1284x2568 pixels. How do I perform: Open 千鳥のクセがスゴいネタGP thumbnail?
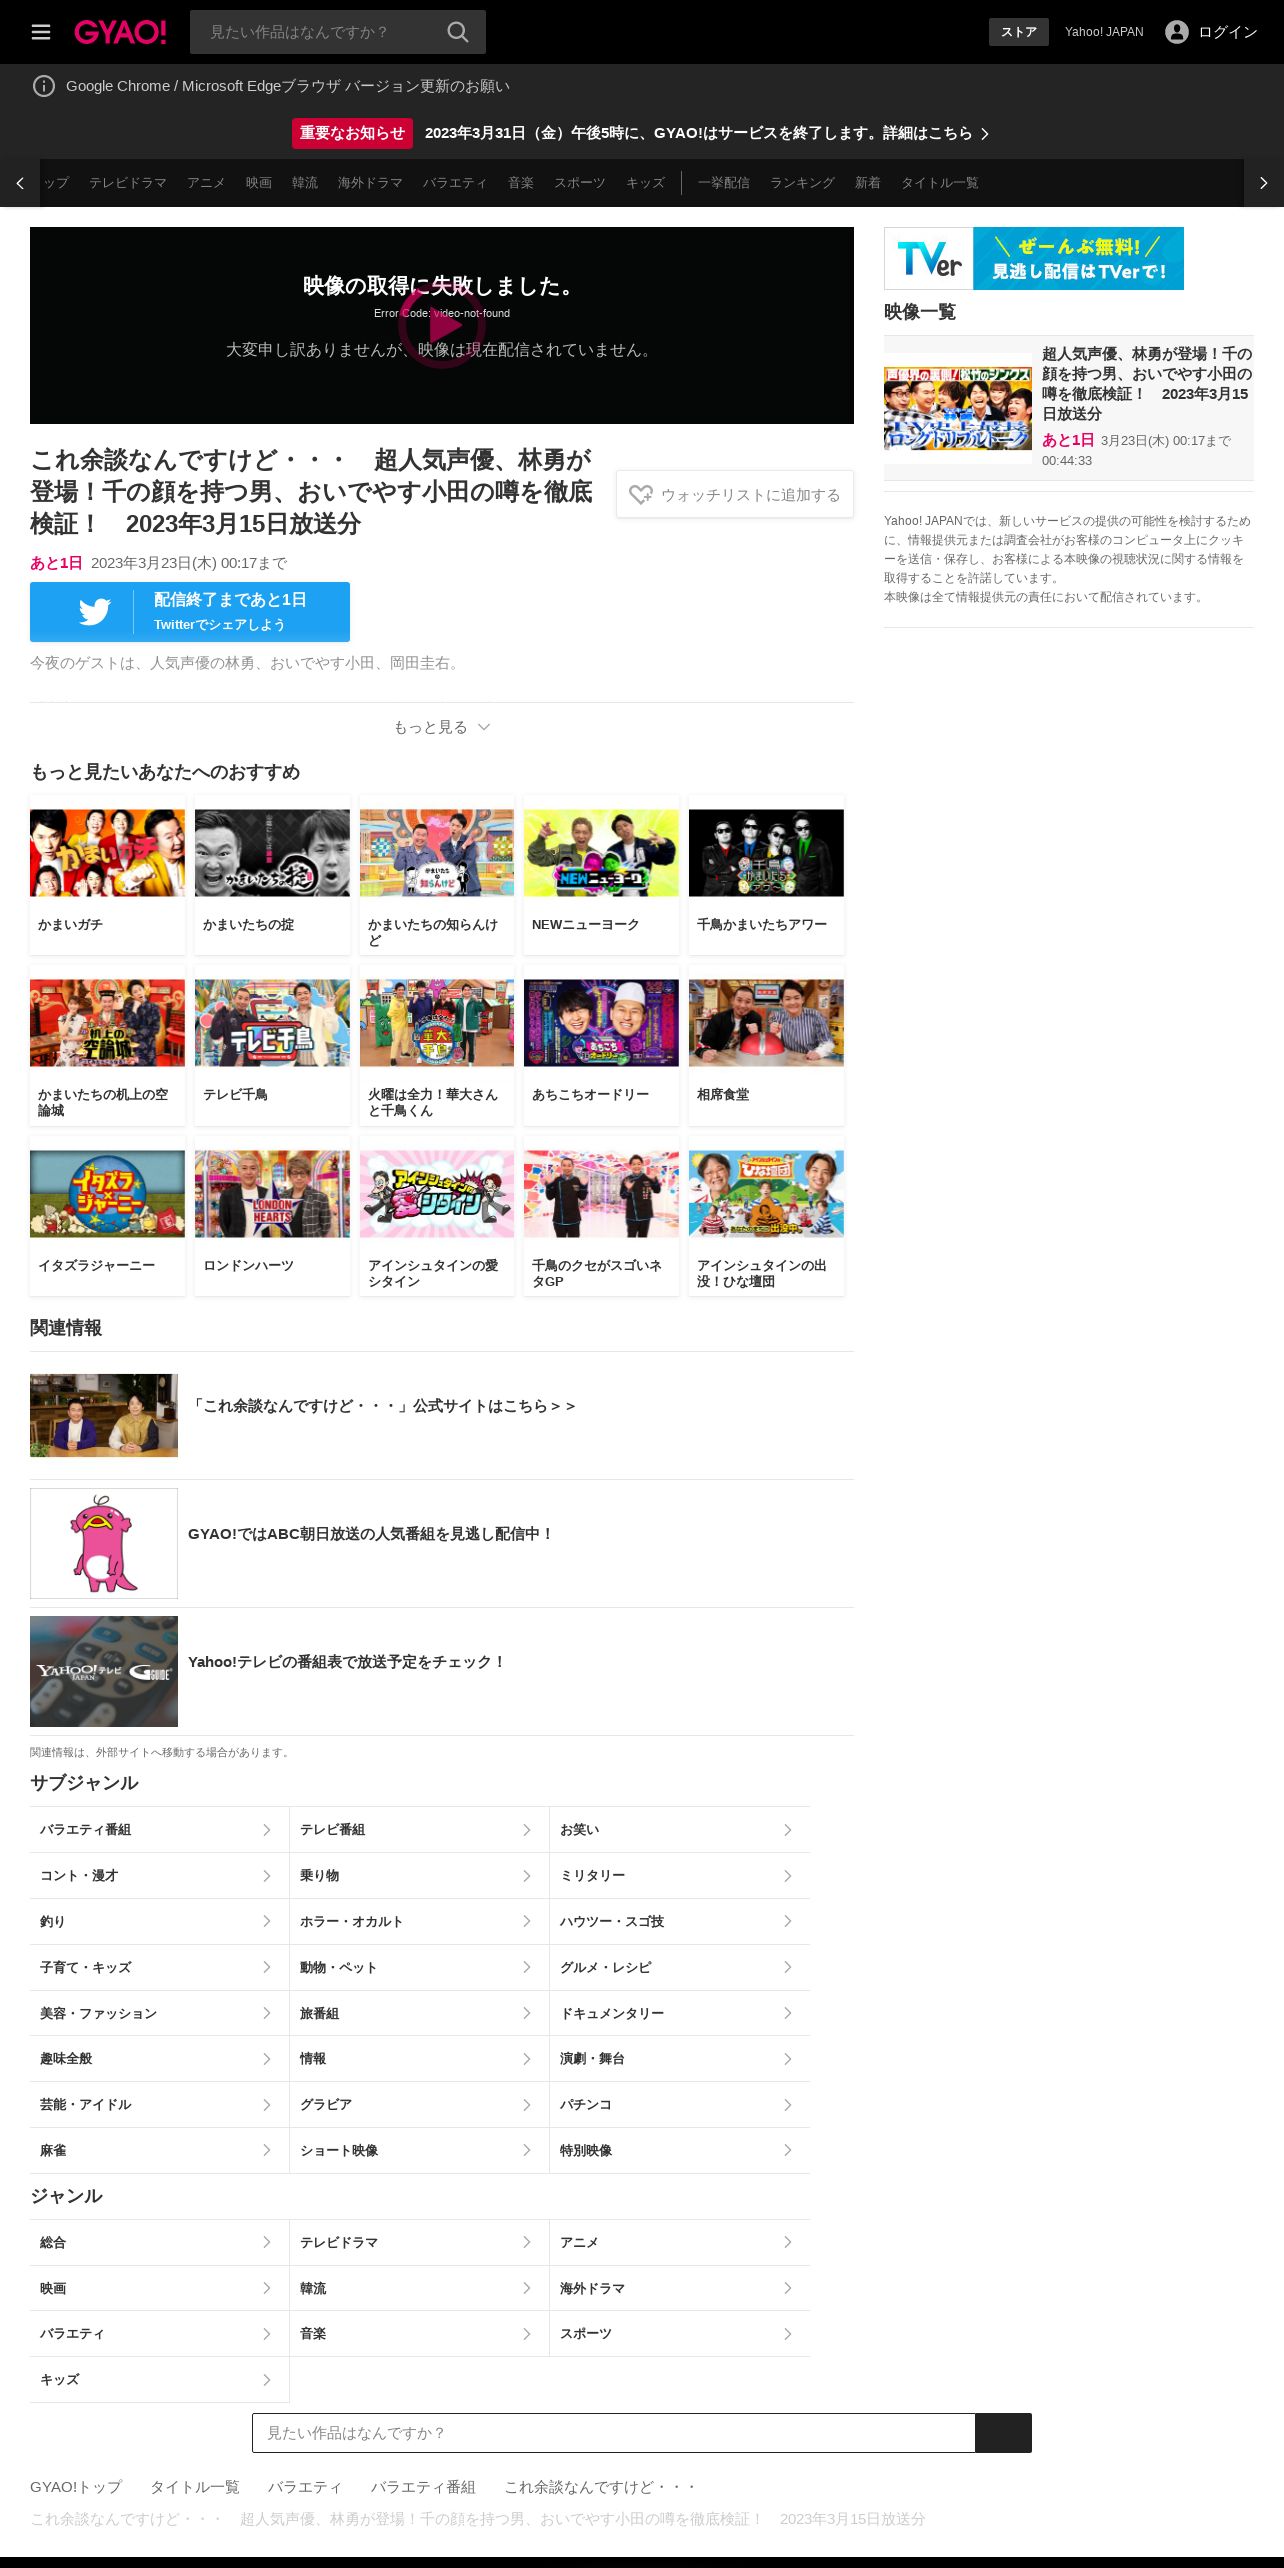[x=601, y=1194]
